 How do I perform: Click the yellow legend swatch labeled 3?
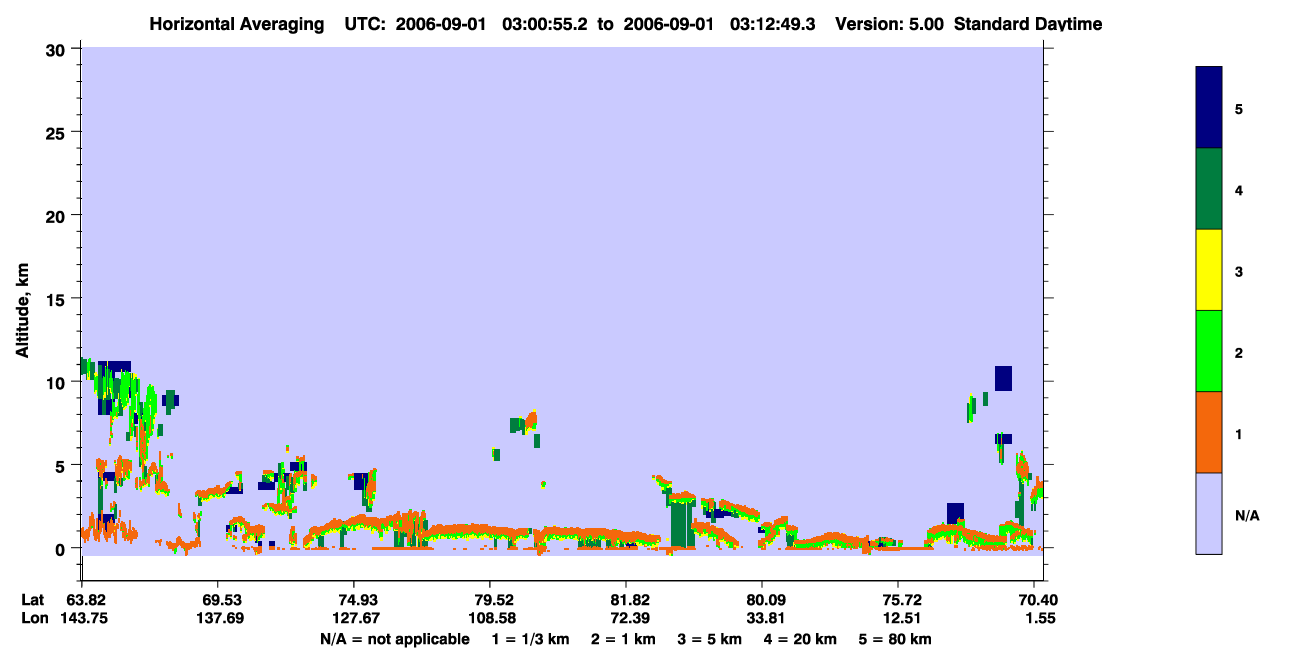(1209, 270)
